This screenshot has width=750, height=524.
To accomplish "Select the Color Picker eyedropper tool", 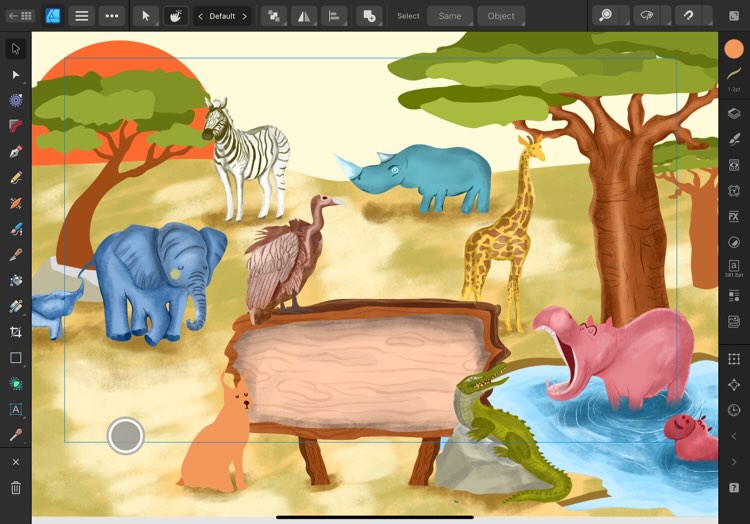I will (16, 435).
